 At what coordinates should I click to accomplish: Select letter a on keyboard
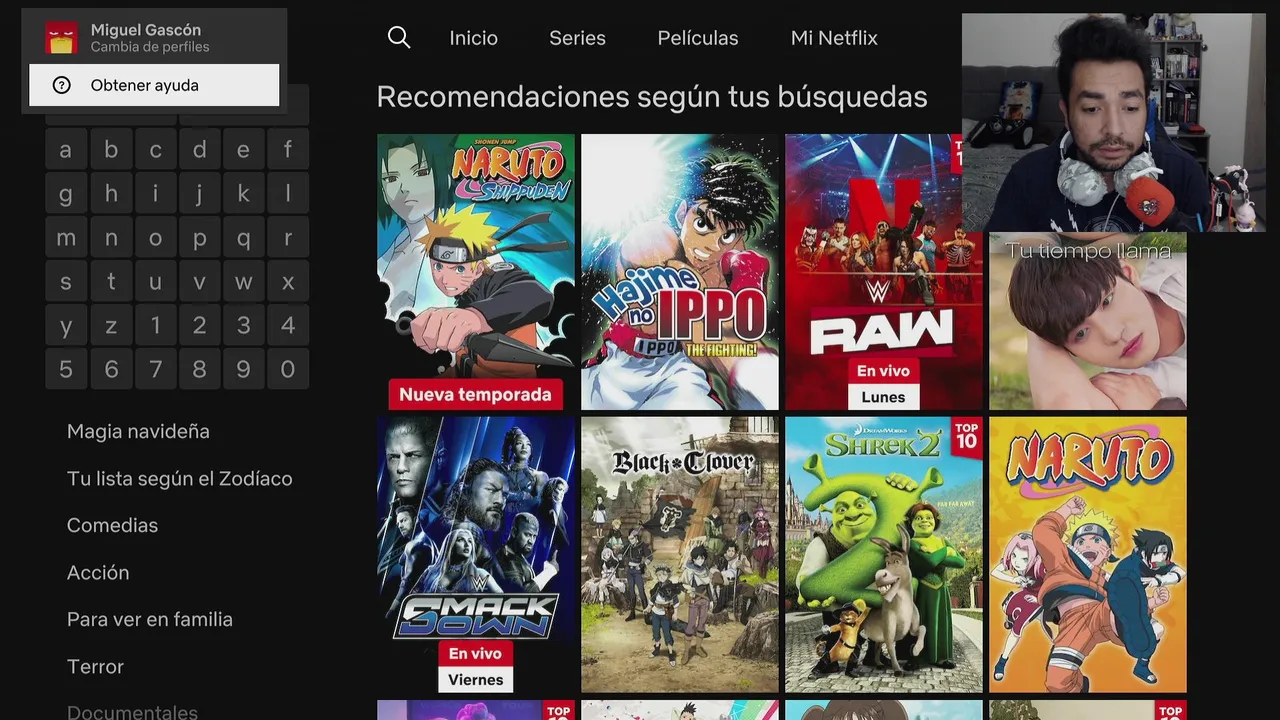(66, 150)
